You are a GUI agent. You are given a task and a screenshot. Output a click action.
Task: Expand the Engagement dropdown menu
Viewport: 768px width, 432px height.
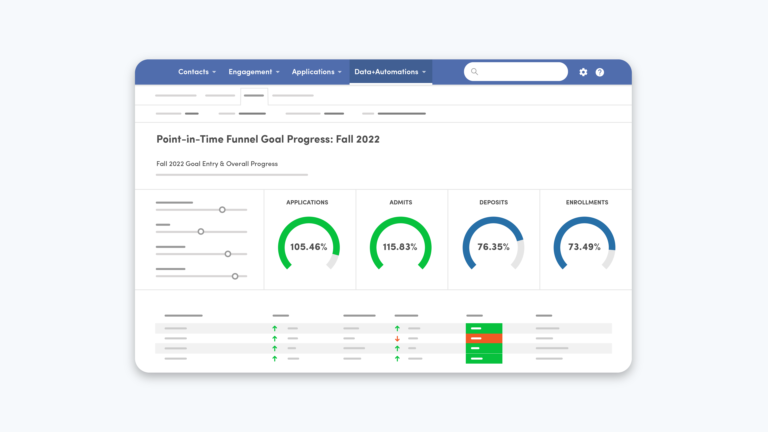pyautogui.click(x=254, y=72)
